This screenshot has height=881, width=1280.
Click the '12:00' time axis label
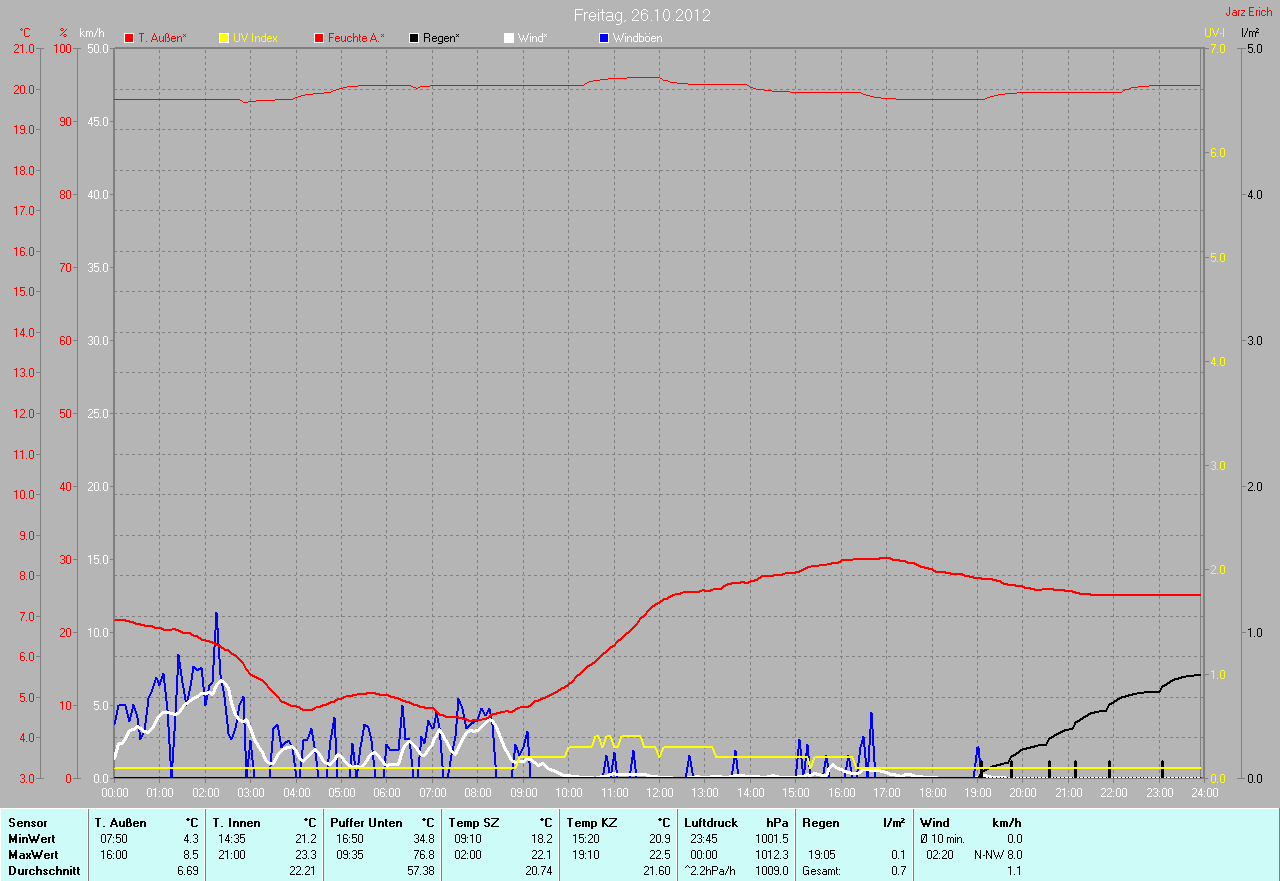[659, 793]
